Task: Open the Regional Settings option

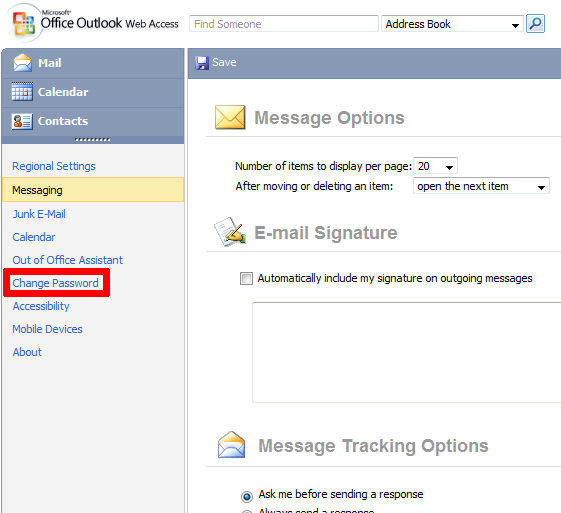Action: [x=54, y=166]
